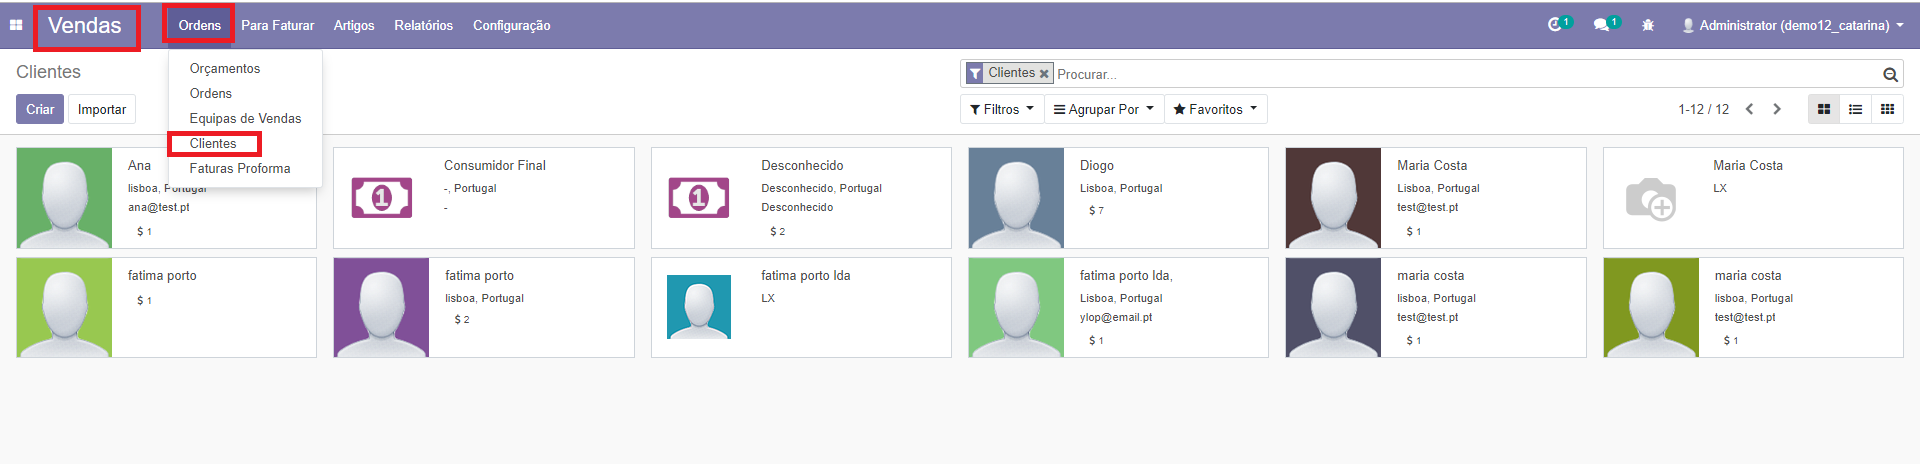This screenshot has width=1920, height=464.
Task: Open the activities clock icon
Action: point(1555,25)
